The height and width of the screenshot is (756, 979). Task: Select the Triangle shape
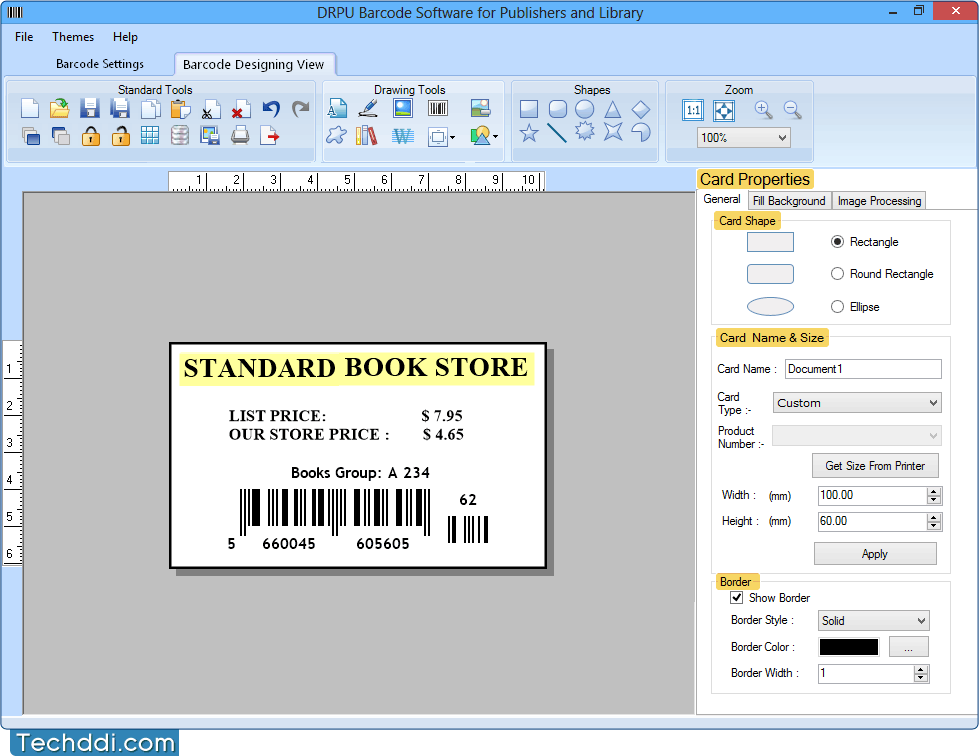point(612,109)
